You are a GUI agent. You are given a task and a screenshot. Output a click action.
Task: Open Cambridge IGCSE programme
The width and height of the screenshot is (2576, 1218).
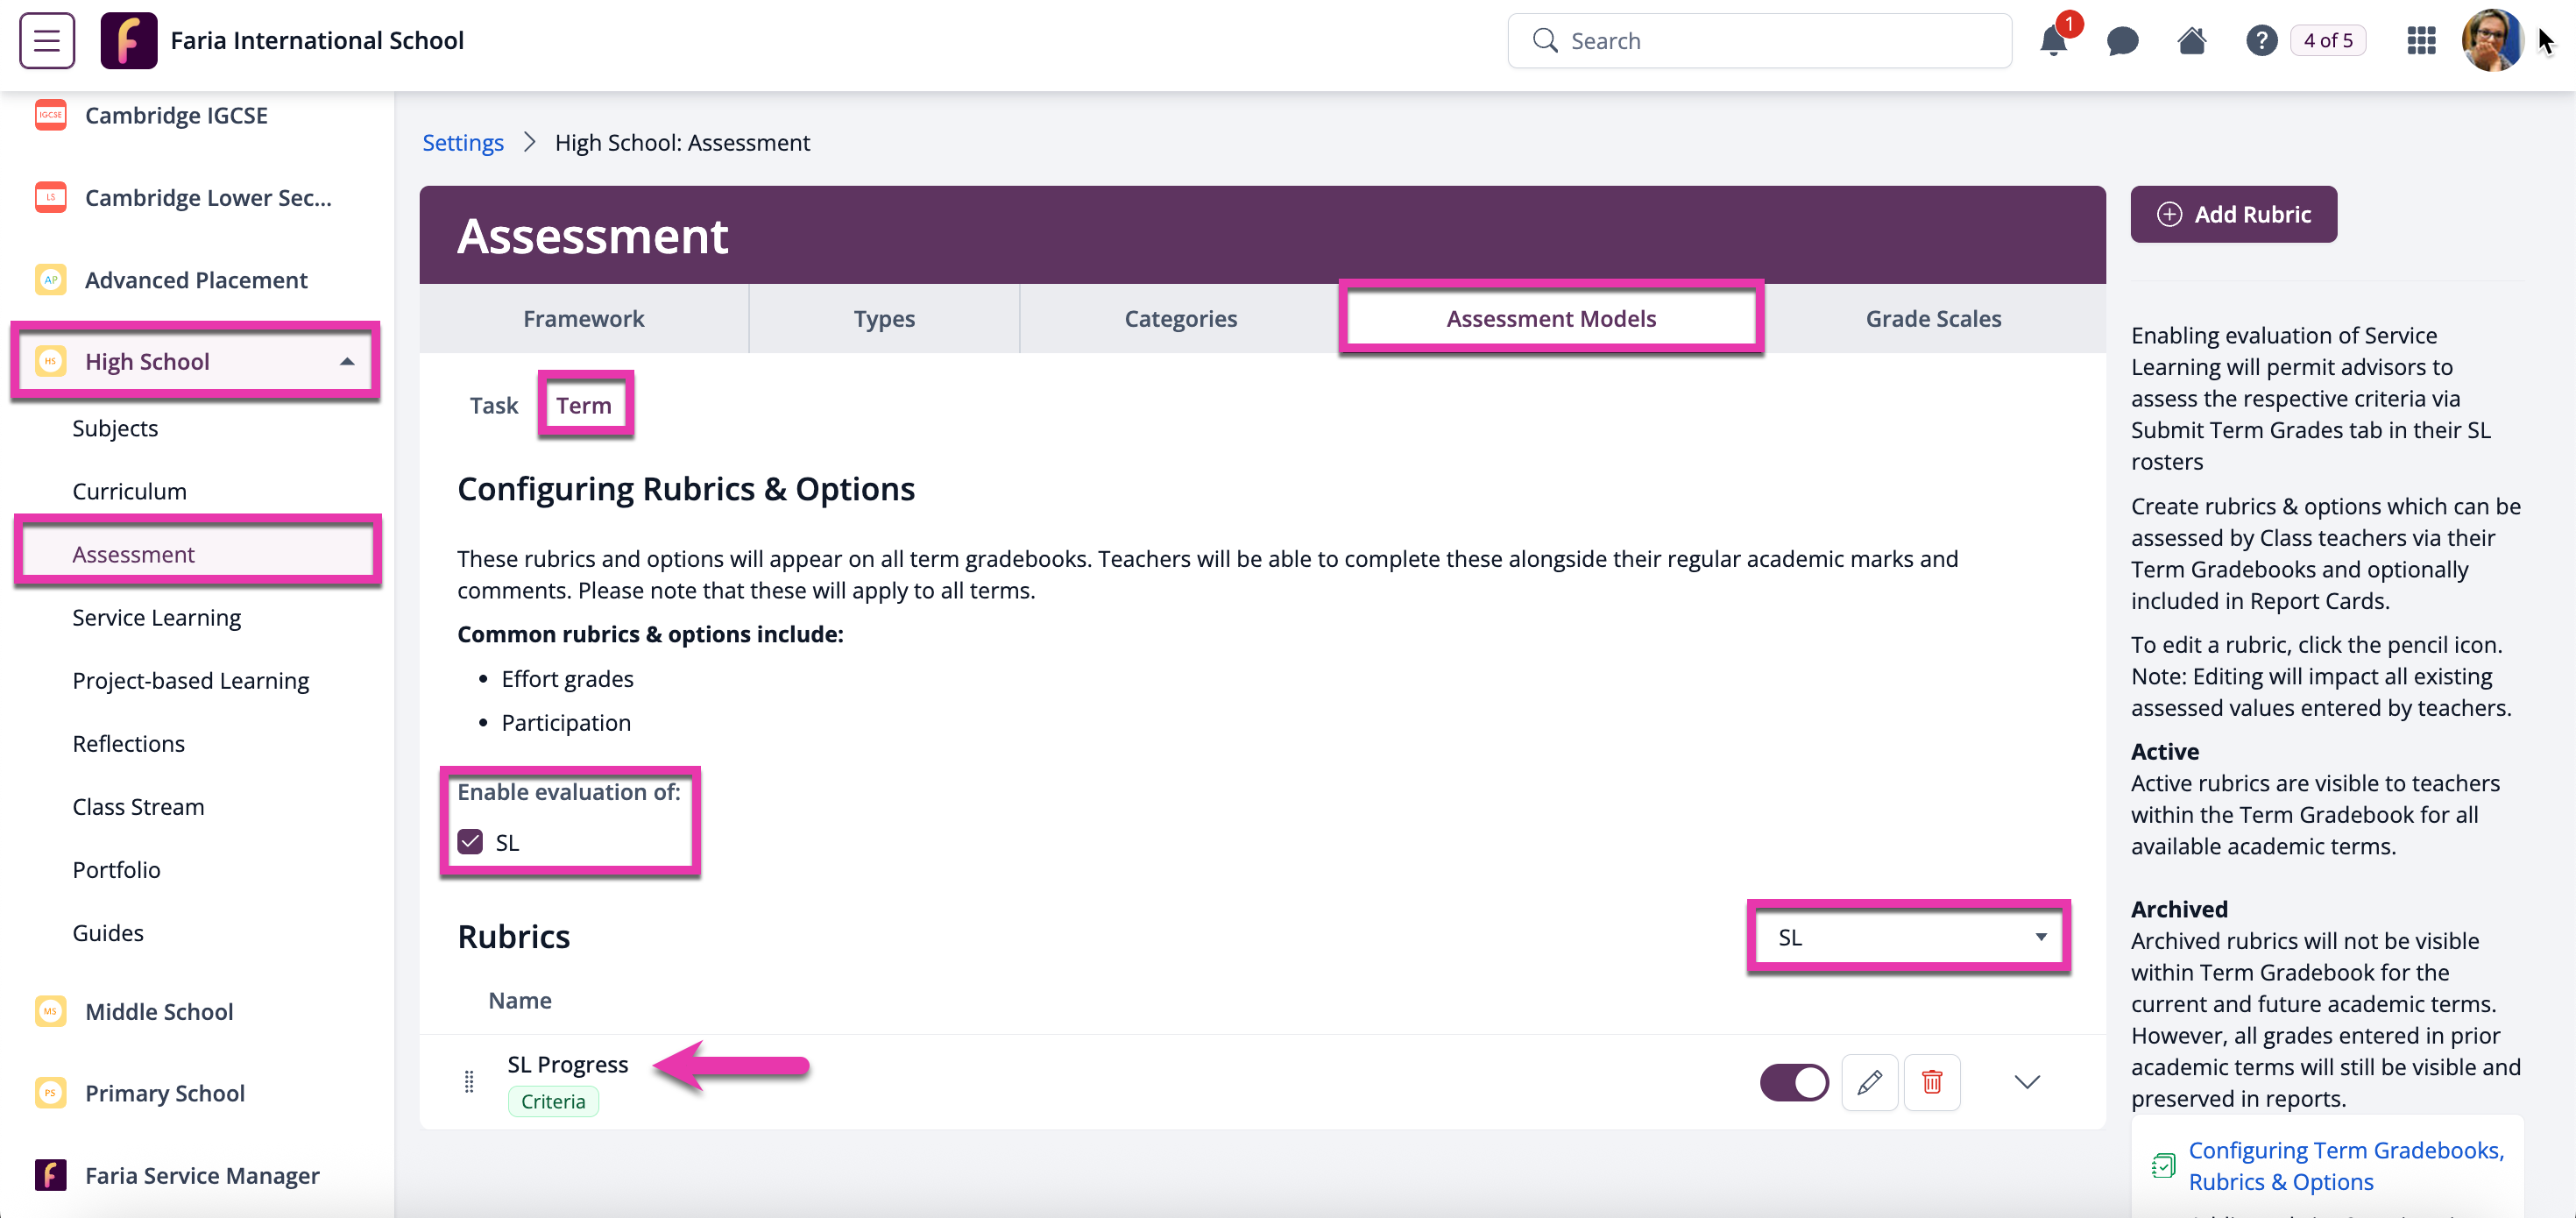coord(176,115)
